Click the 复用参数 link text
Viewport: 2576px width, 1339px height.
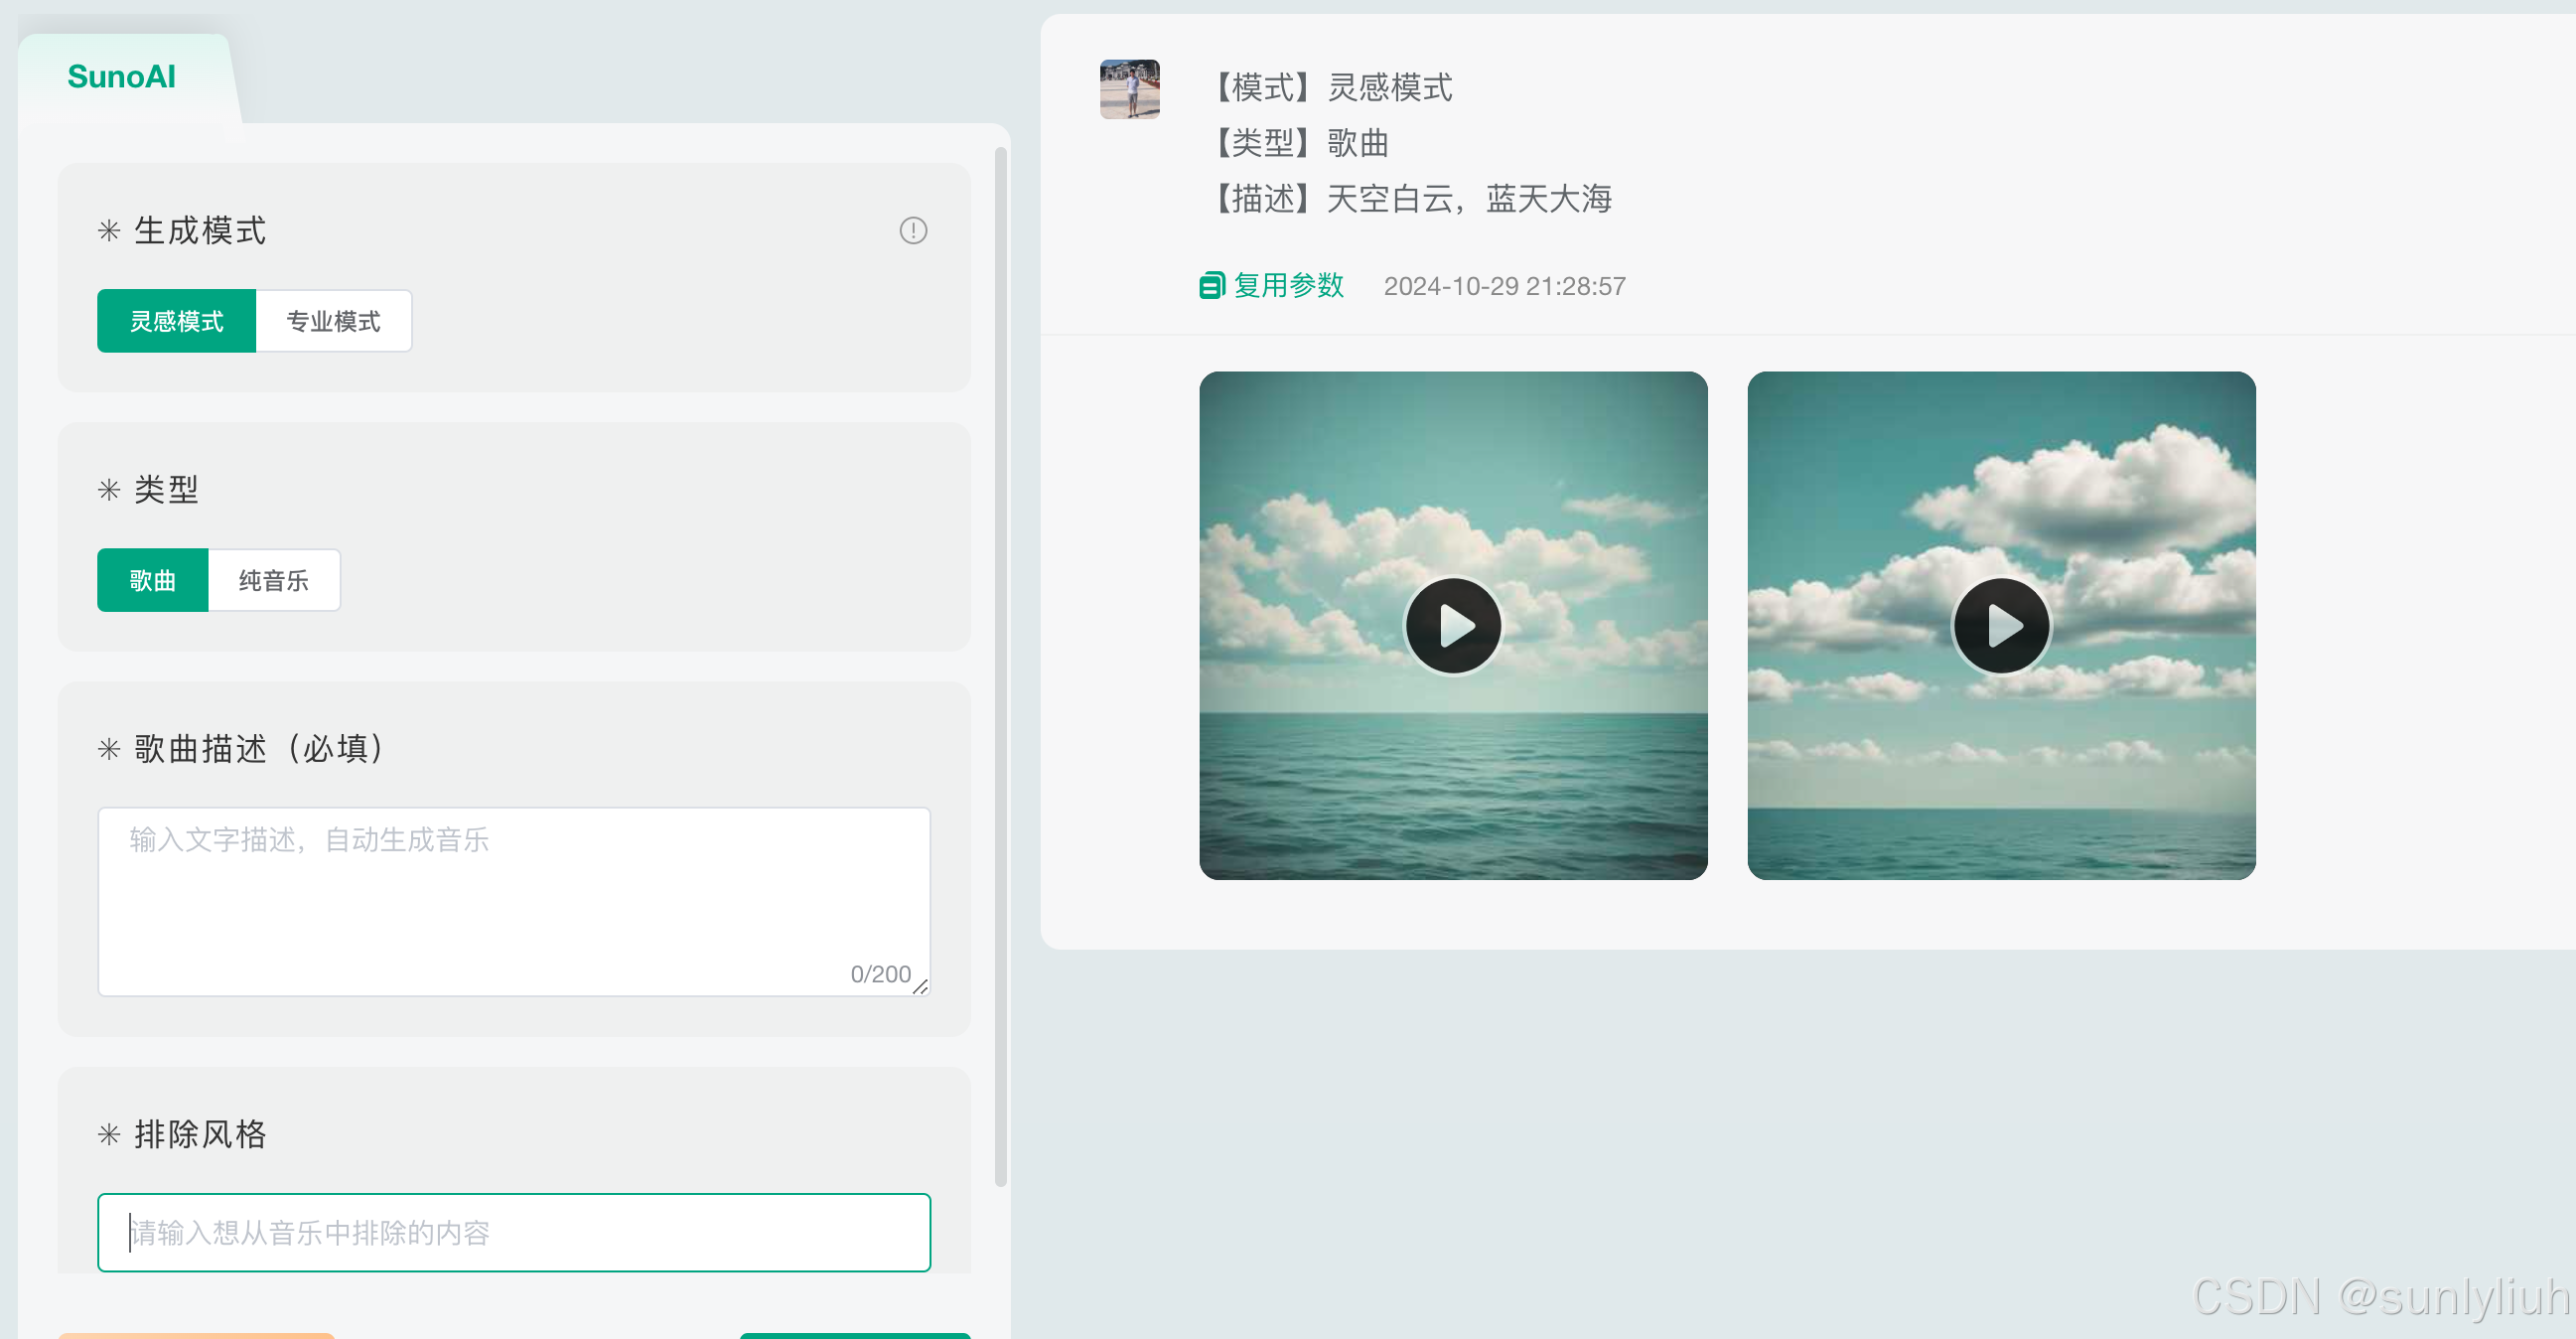click(1288, 286)
